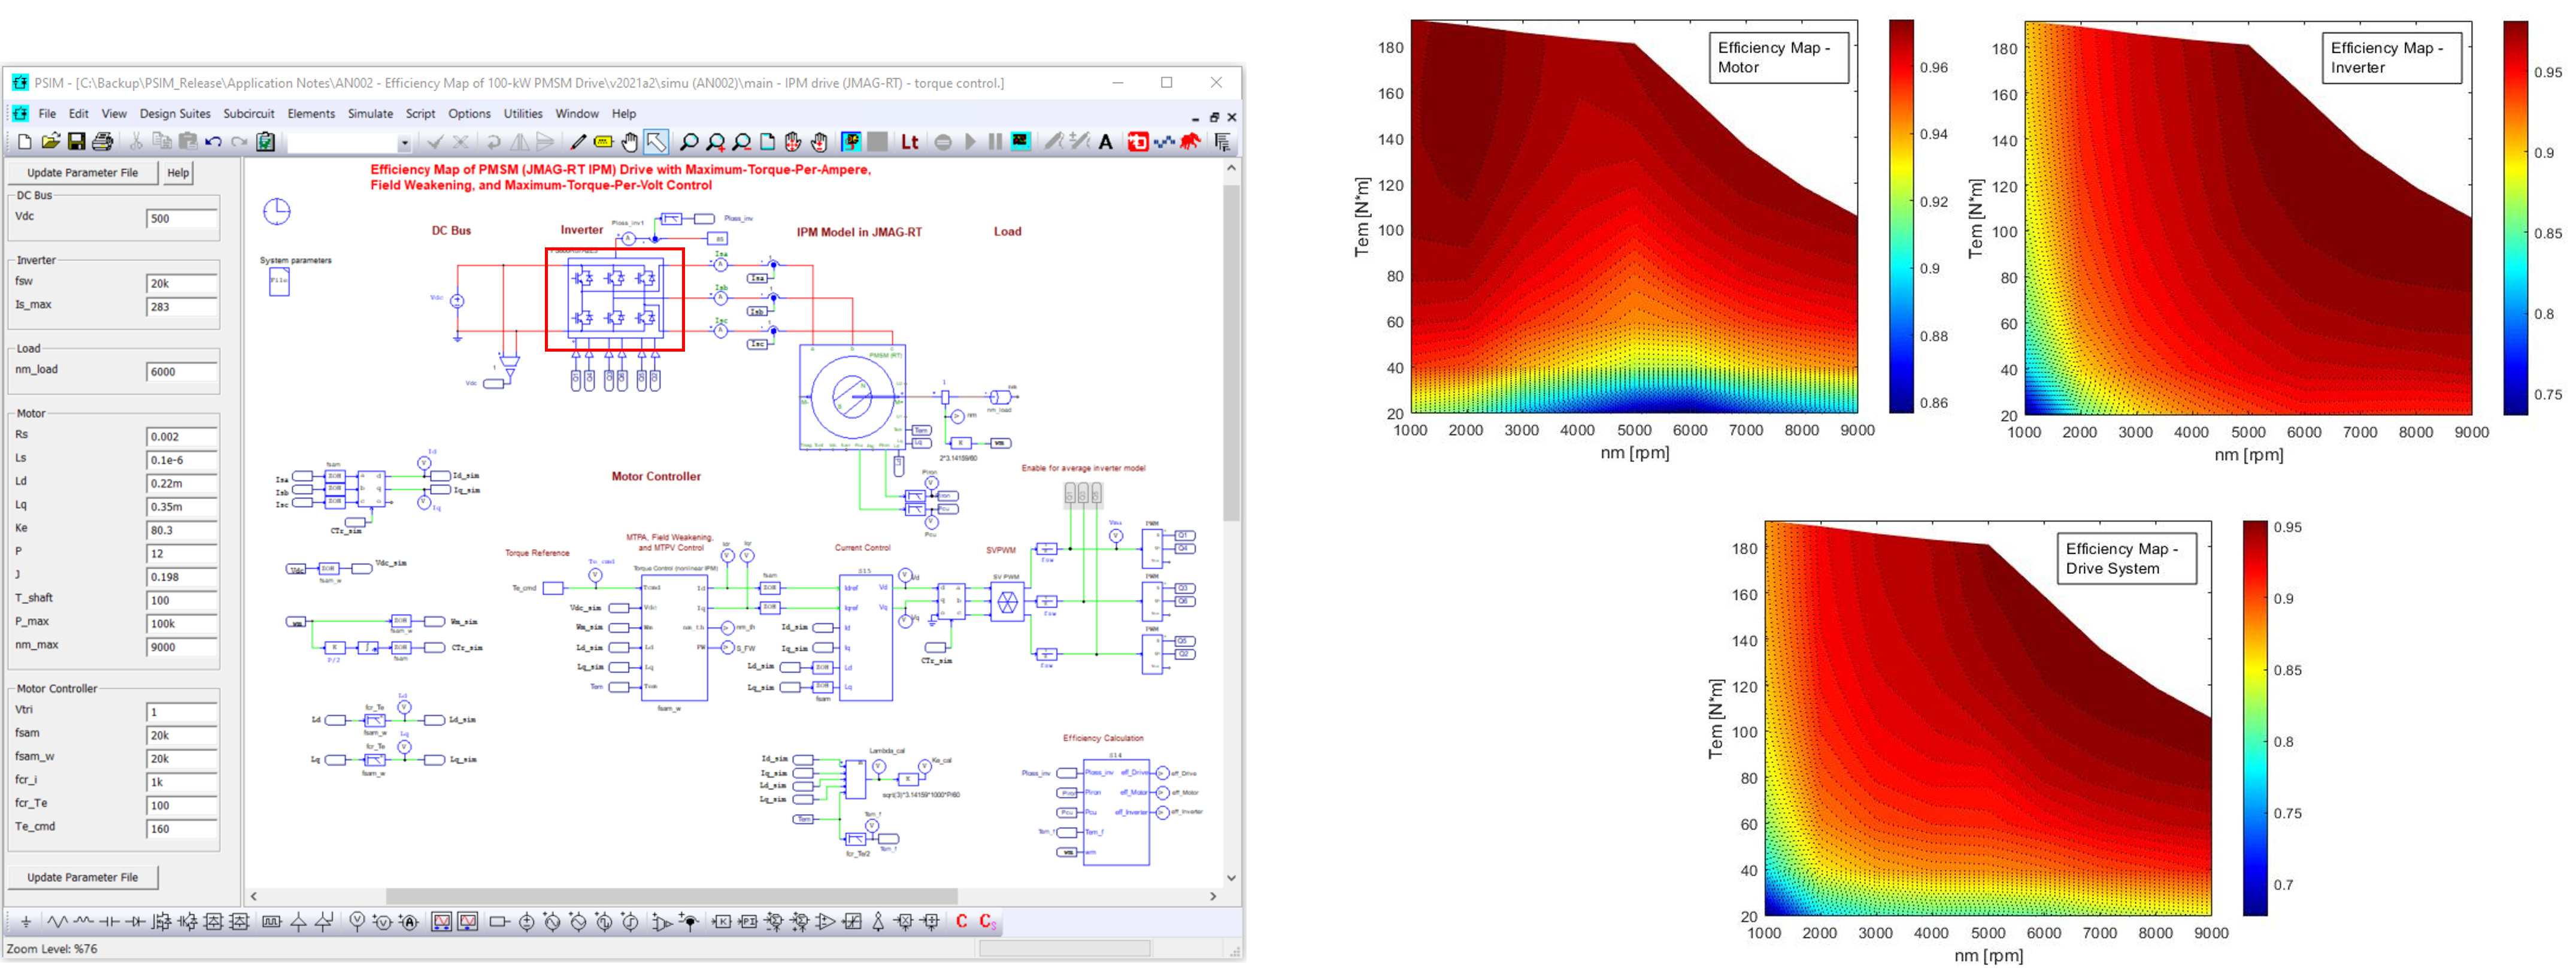Screen dimensions: 2576x974
Task: Place a voltage probe from element bar
Action: 357,922
